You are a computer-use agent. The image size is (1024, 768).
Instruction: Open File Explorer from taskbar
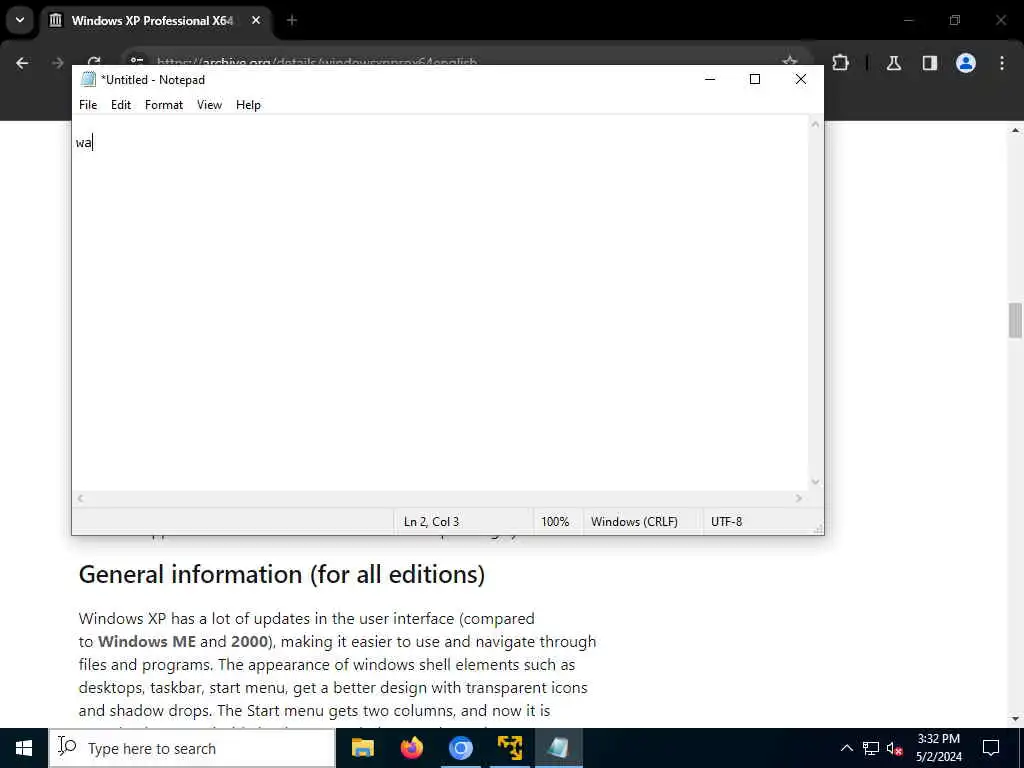(x=362, y=748)
